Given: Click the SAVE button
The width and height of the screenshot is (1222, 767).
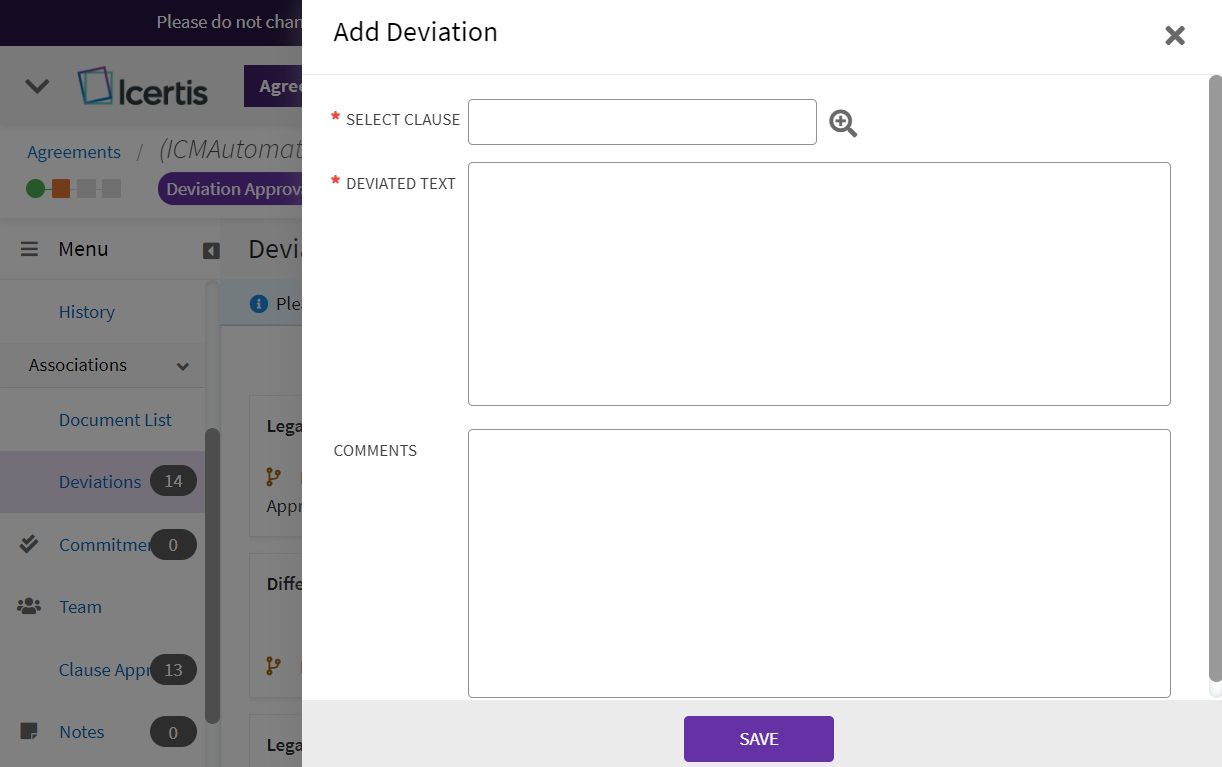Looking at the screenshot, I should pos(758,739).
